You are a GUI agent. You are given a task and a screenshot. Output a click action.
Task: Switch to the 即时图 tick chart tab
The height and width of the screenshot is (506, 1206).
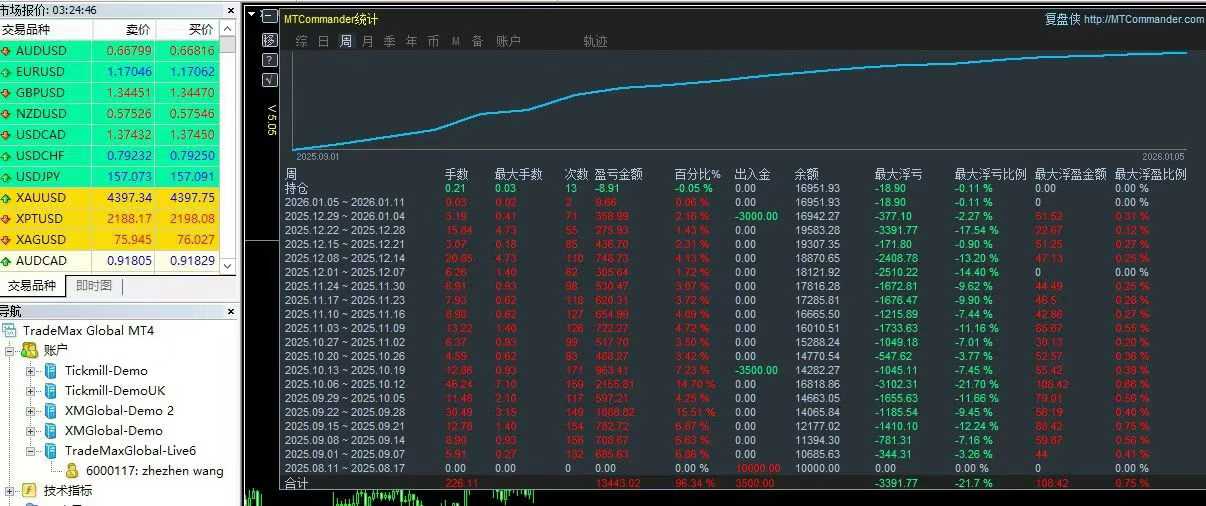tap(93, 286)
